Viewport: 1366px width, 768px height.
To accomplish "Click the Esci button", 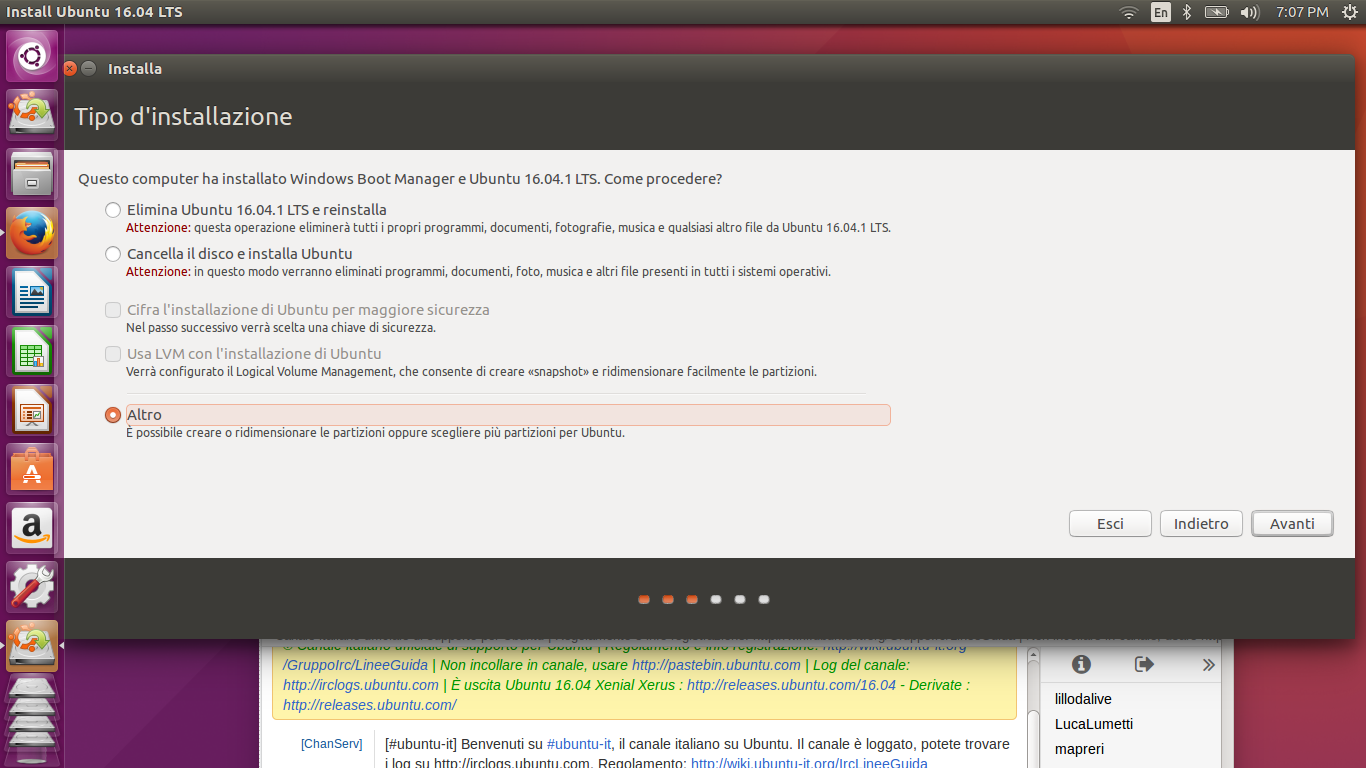I will pyautogui.click(x=1110, y=524).
